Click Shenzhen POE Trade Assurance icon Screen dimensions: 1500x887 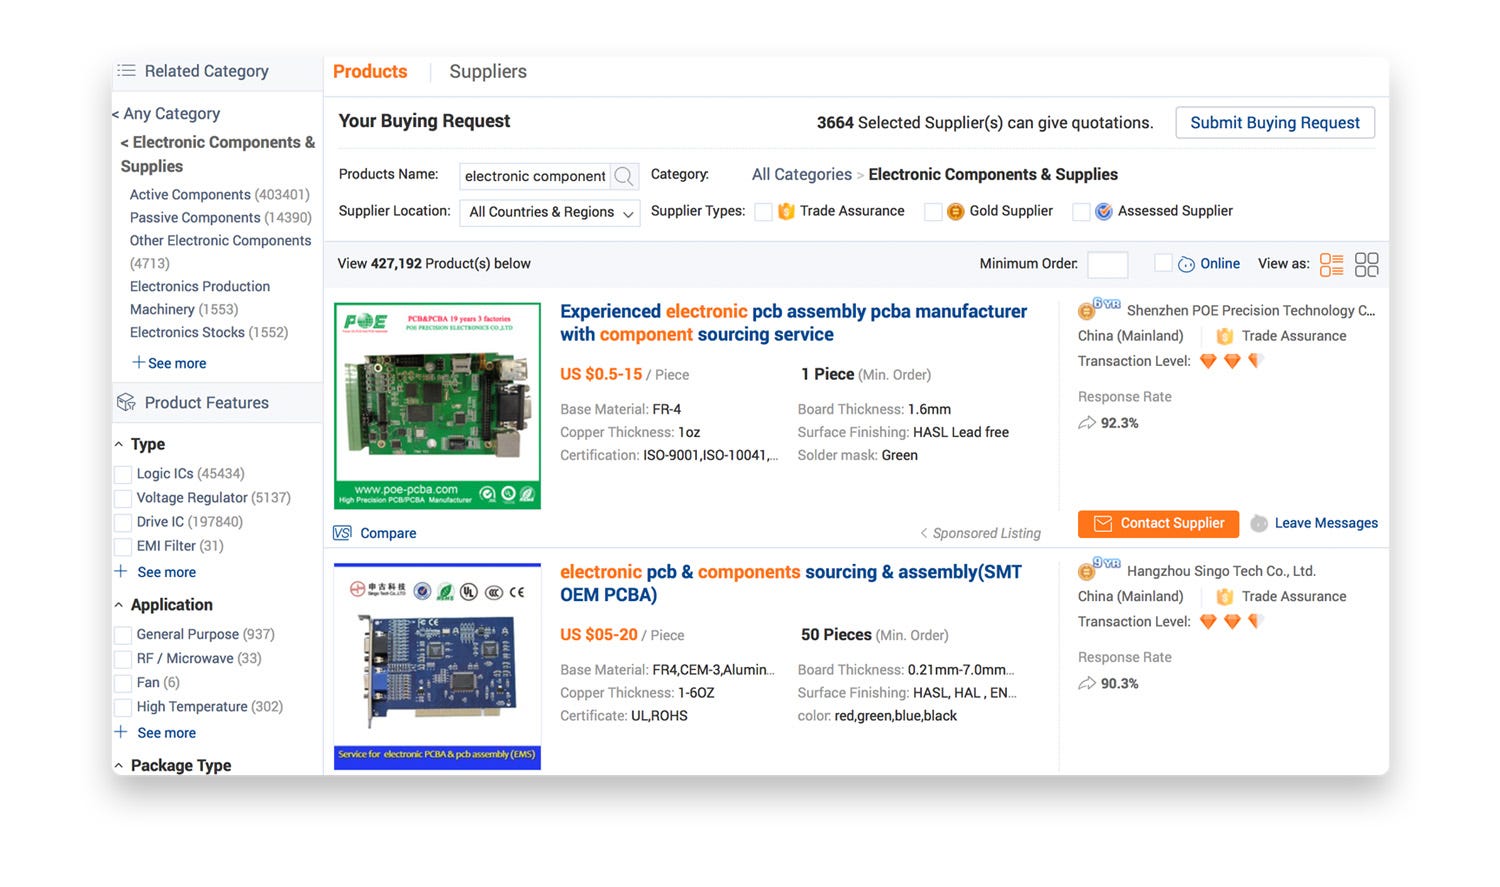pos(1224,336)
